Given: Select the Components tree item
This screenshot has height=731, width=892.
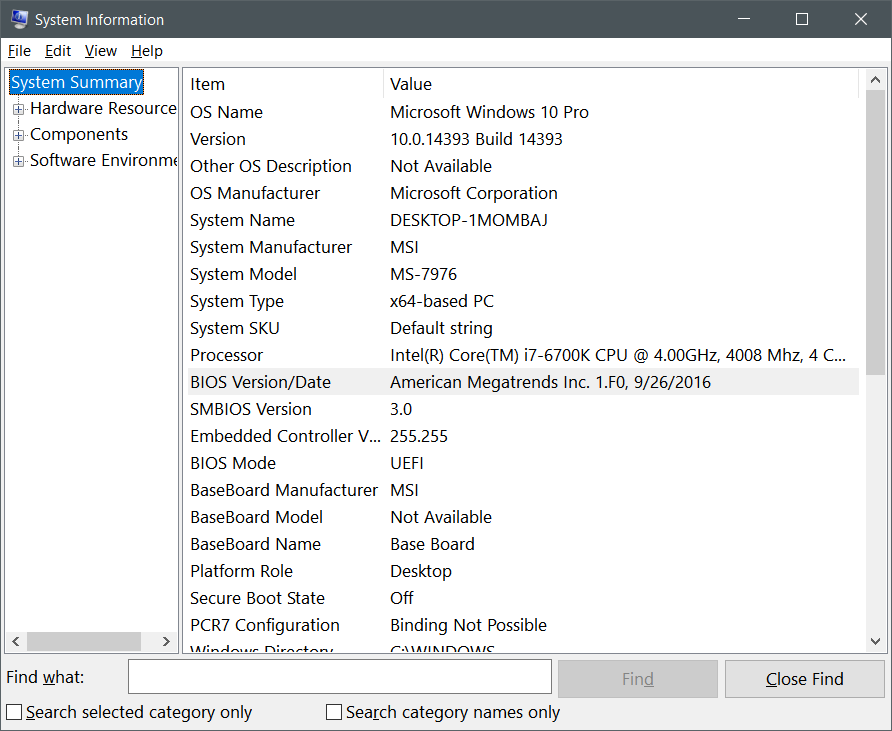Looking at the screenshot, I should pos(79,134).
